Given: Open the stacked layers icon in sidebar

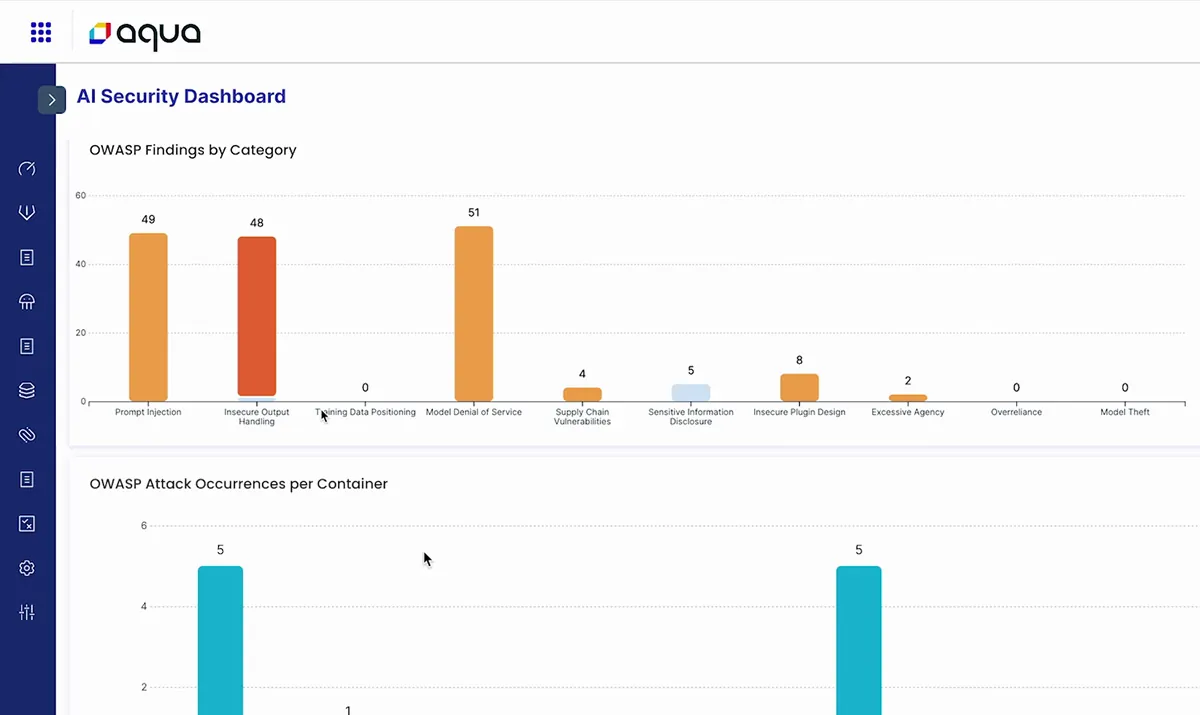Looking at the screenshot, I should (27, 391).
